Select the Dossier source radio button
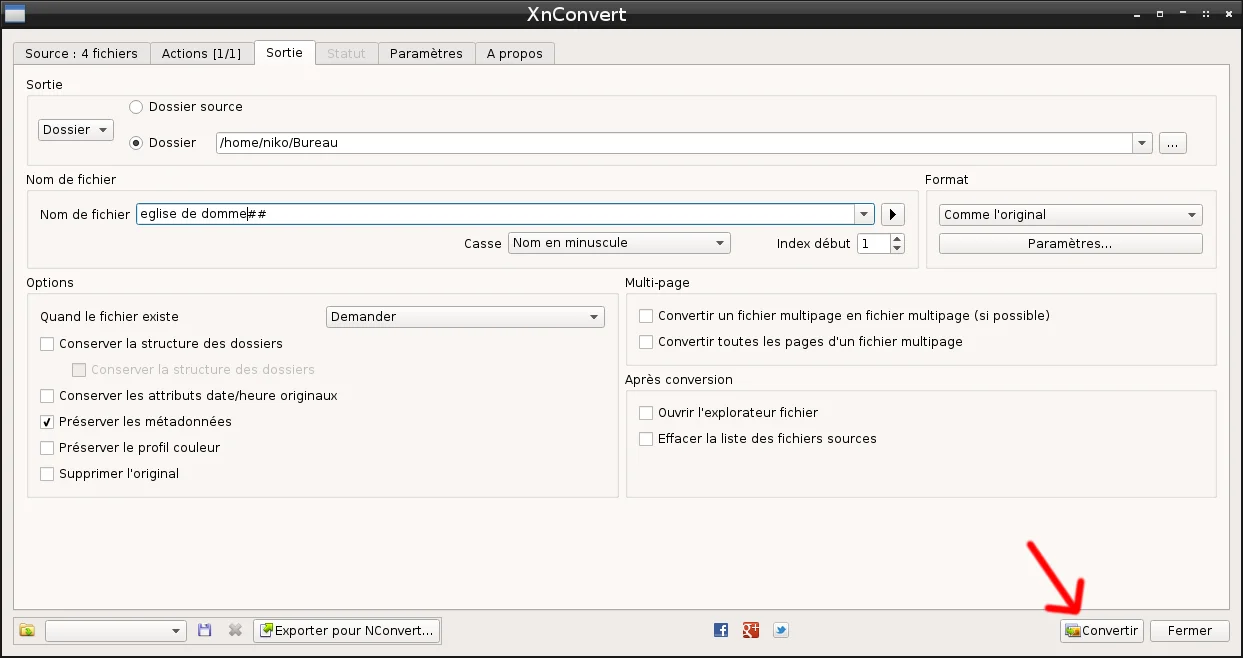Screen dimensions: 1243x658 coord(136,107)
